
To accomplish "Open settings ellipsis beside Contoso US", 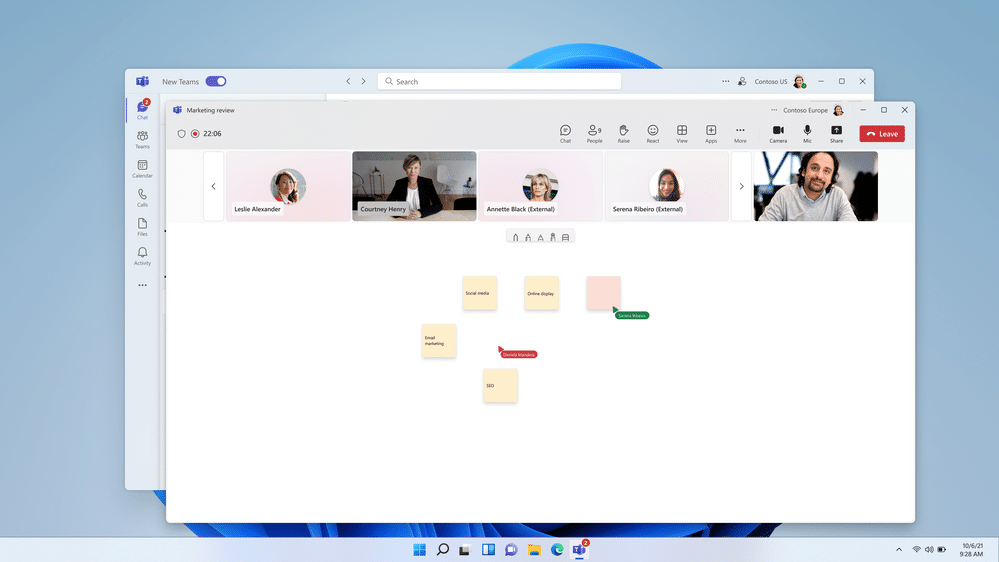I will [726, 82].
